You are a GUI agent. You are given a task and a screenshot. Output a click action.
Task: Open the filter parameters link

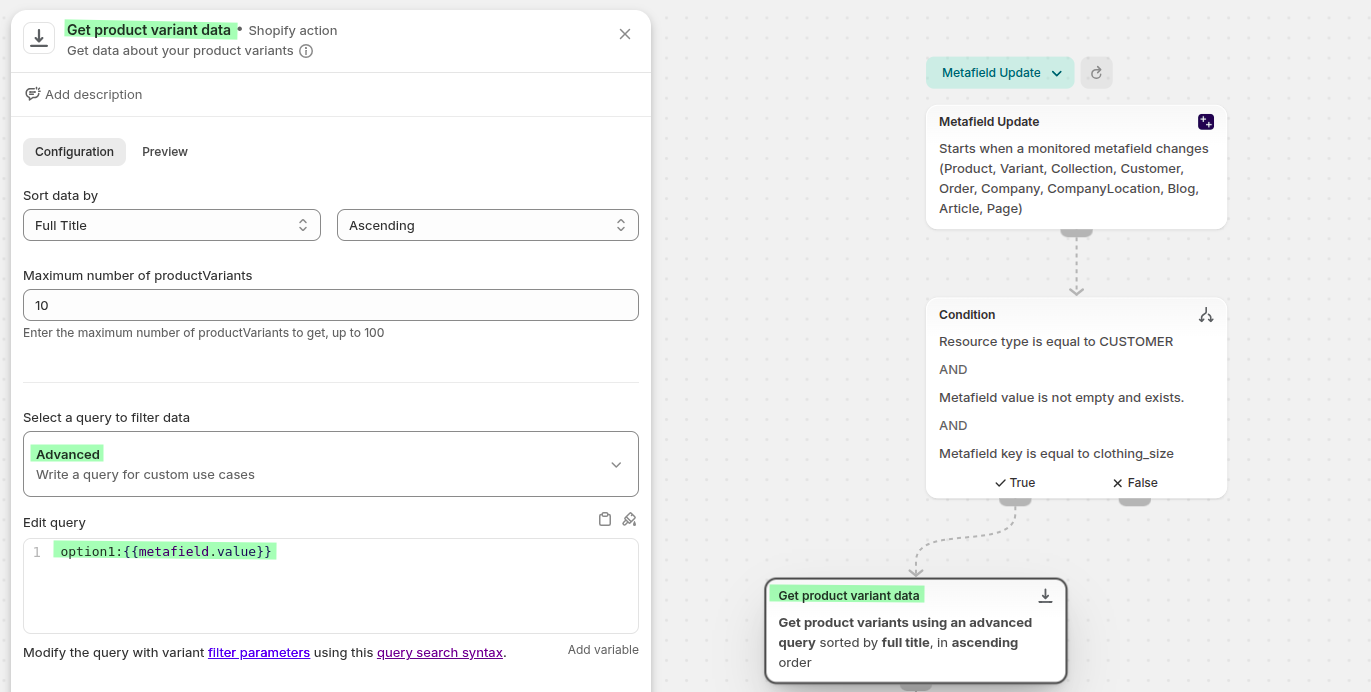[259, 653]
